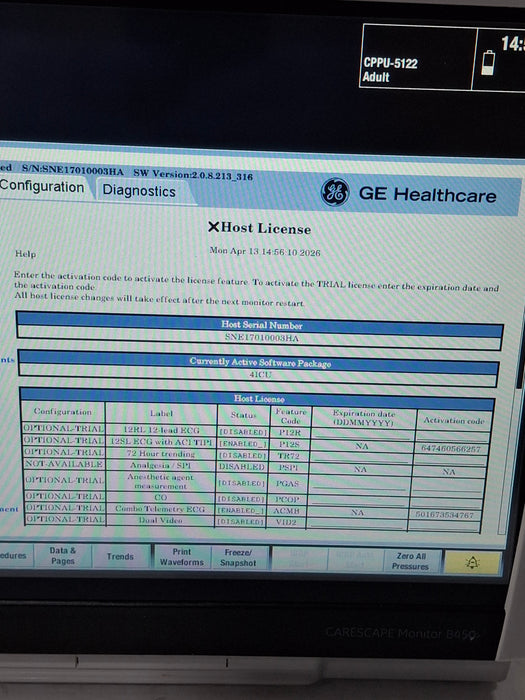Toggle the 12SL ECG with ACI TIPI ENABLED status
The image size is (525, 700).
coord(243,444)
